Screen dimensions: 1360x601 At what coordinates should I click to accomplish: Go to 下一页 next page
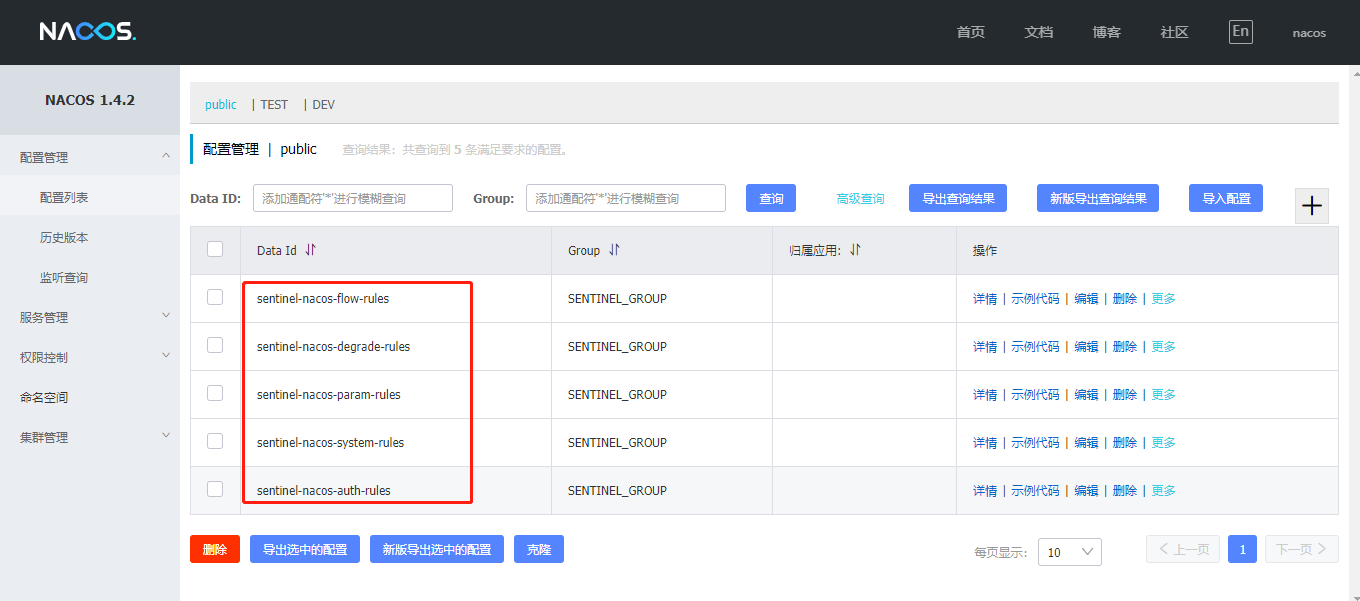1302,549
